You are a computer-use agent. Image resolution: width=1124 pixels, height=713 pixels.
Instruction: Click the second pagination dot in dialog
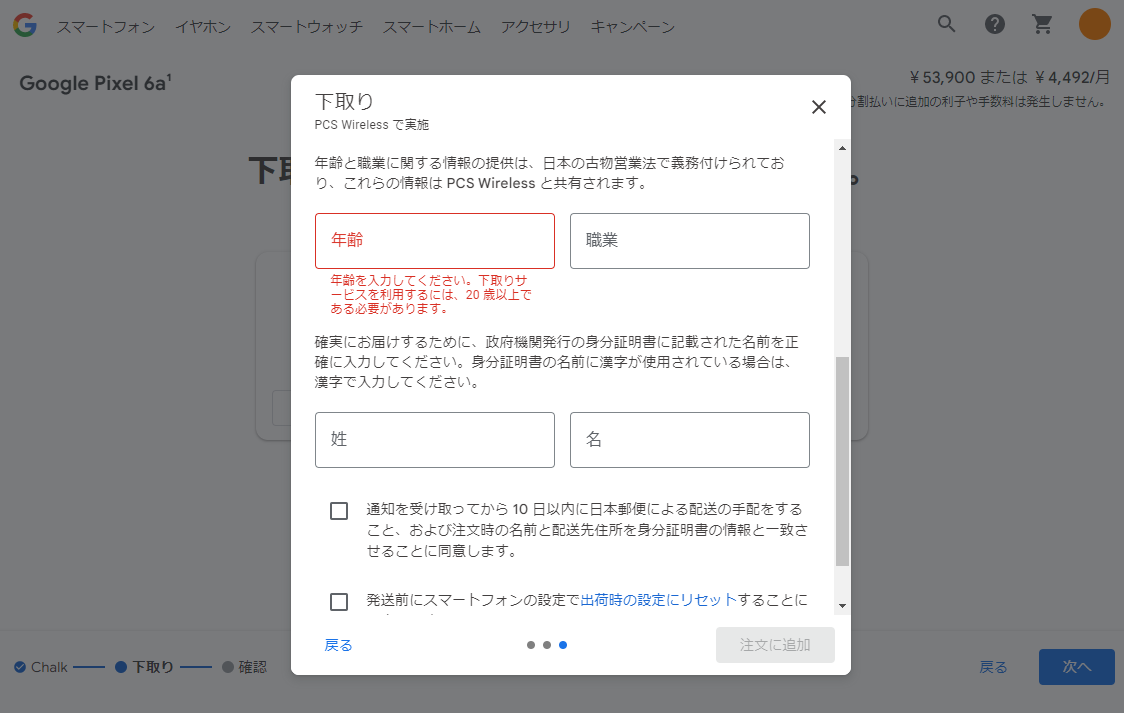click(547, 645)
